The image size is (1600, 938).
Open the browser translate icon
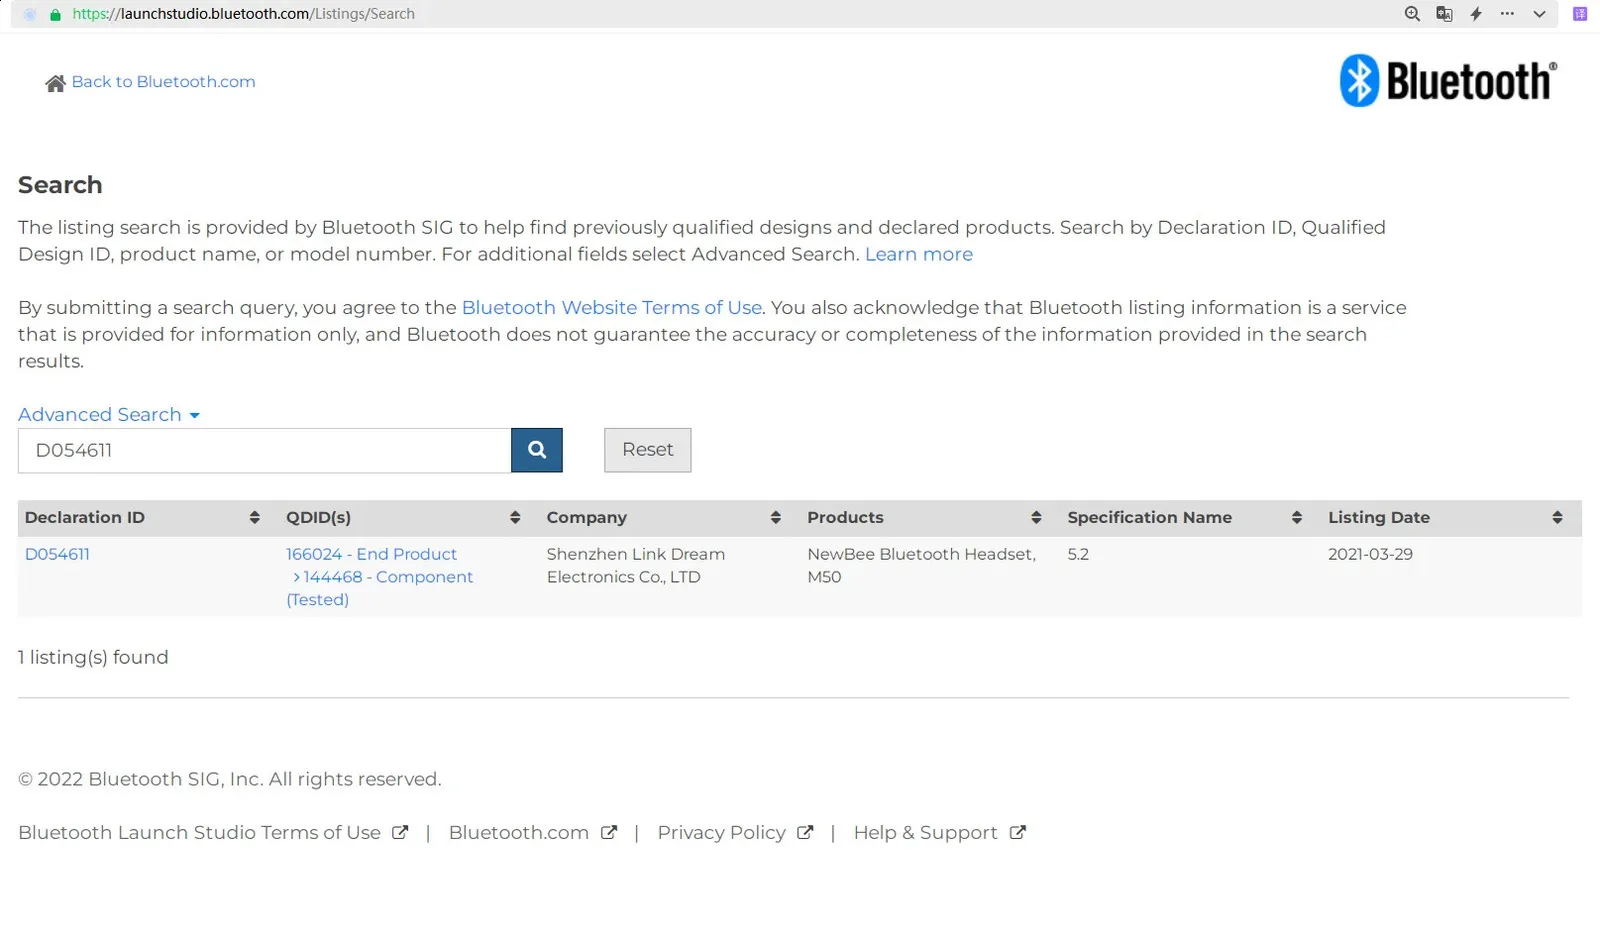pyautogui.click(x=1443, y=14)
